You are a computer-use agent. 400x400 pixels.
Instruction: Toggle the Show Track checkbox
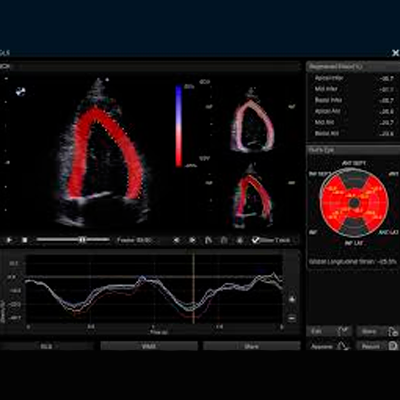point(256,240)
